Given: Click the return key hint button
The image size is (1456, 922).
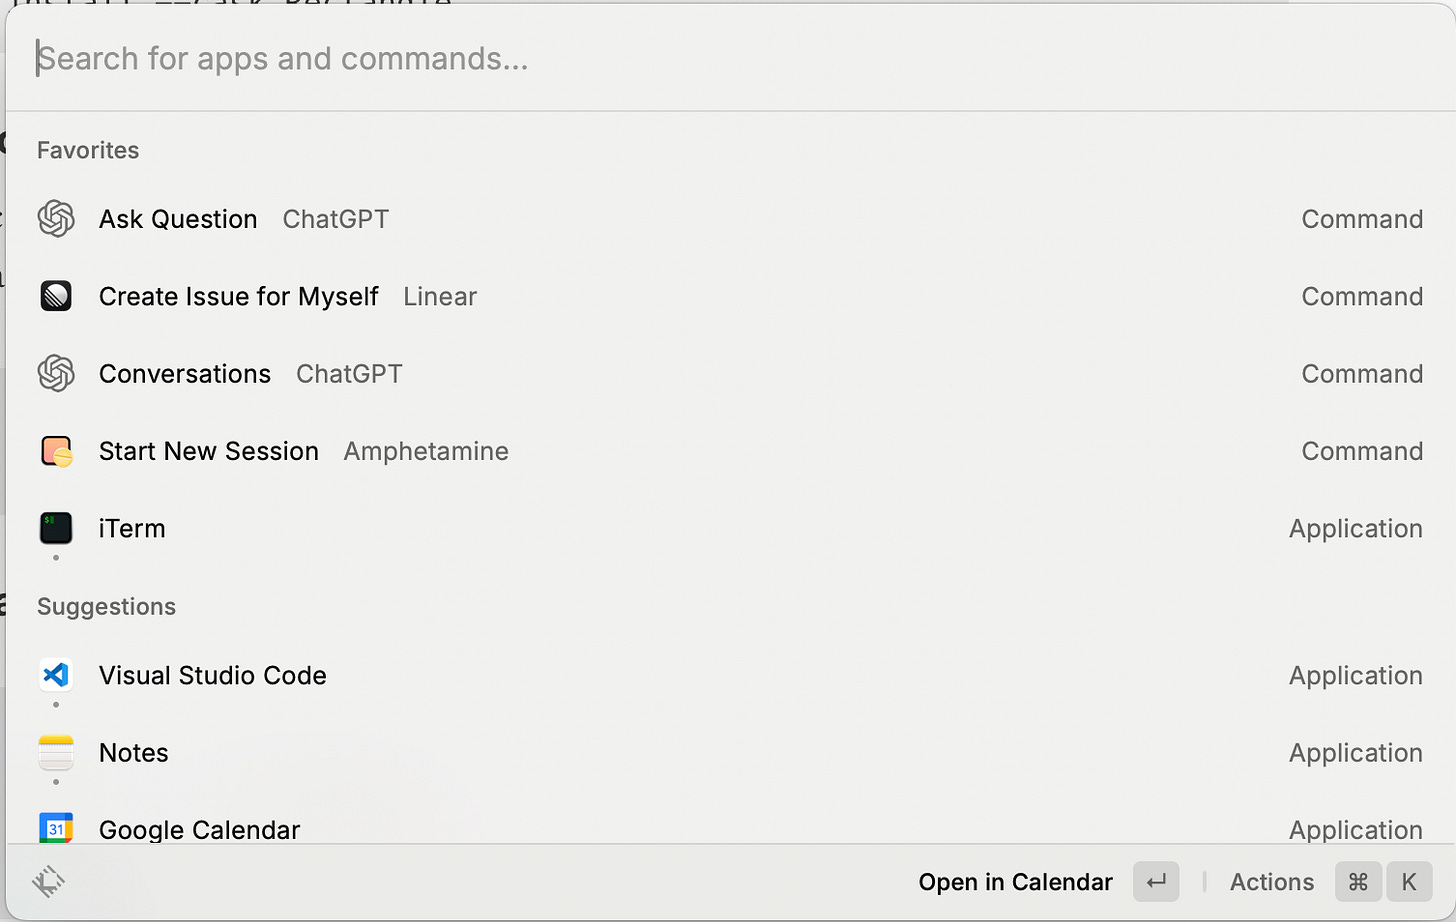Looking at the screenshot, I should click(x=1156, y=882).
